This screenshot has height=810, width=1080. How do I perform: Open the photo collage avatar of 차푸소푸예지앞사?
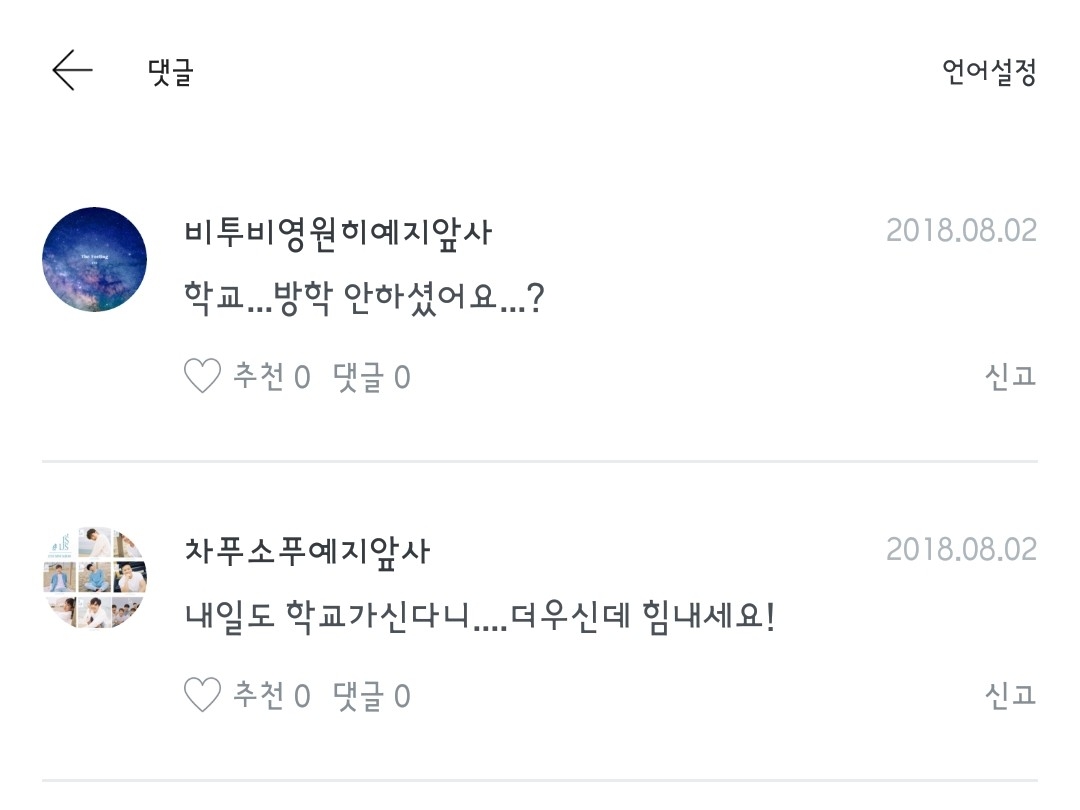tap(95, 578)
